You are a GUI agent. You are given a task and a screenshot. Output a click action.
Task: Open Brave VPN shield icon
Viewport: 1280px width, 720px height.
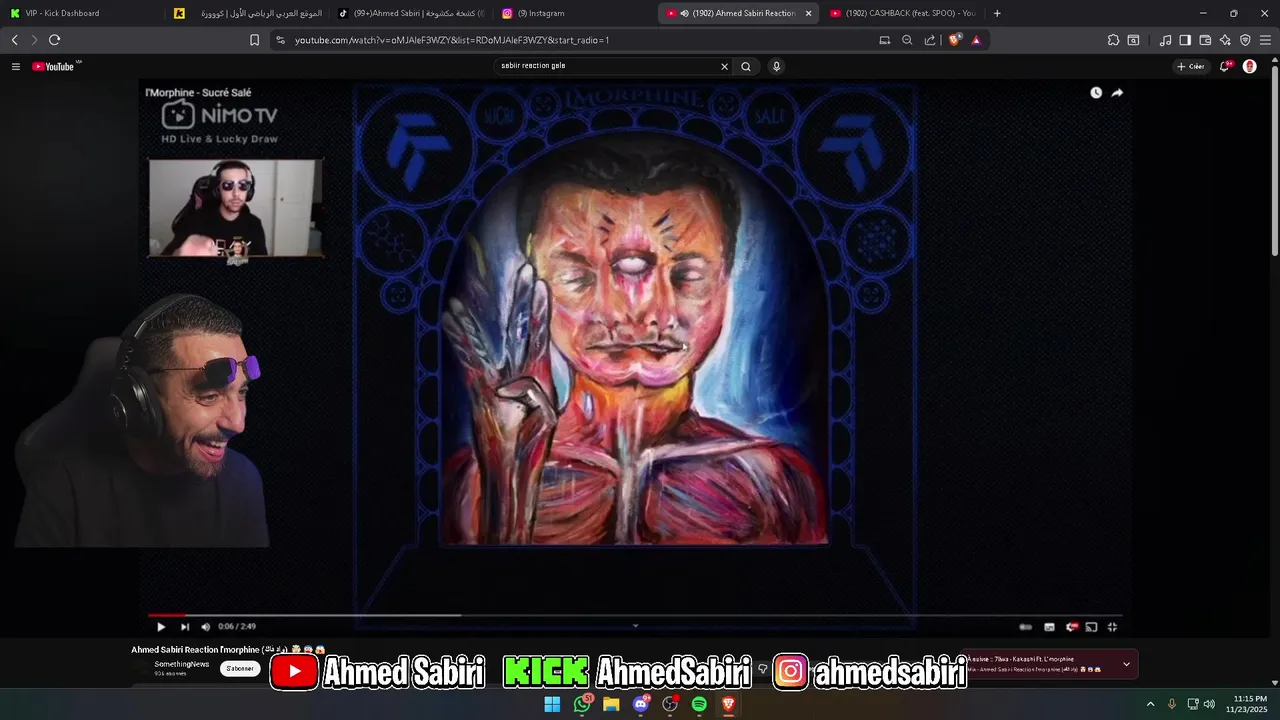[x=1245, y=40]
